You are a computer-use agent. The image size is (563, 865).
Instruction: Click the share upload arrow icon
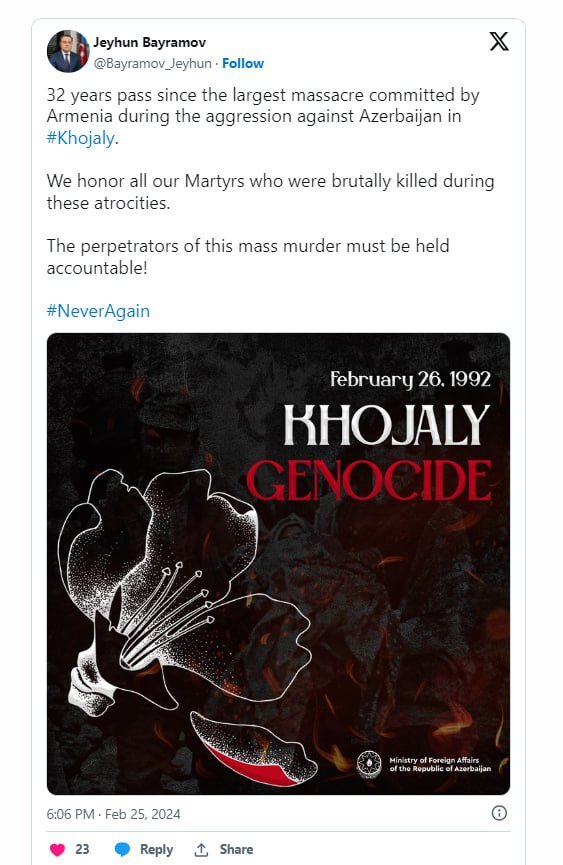click(201, 850)
